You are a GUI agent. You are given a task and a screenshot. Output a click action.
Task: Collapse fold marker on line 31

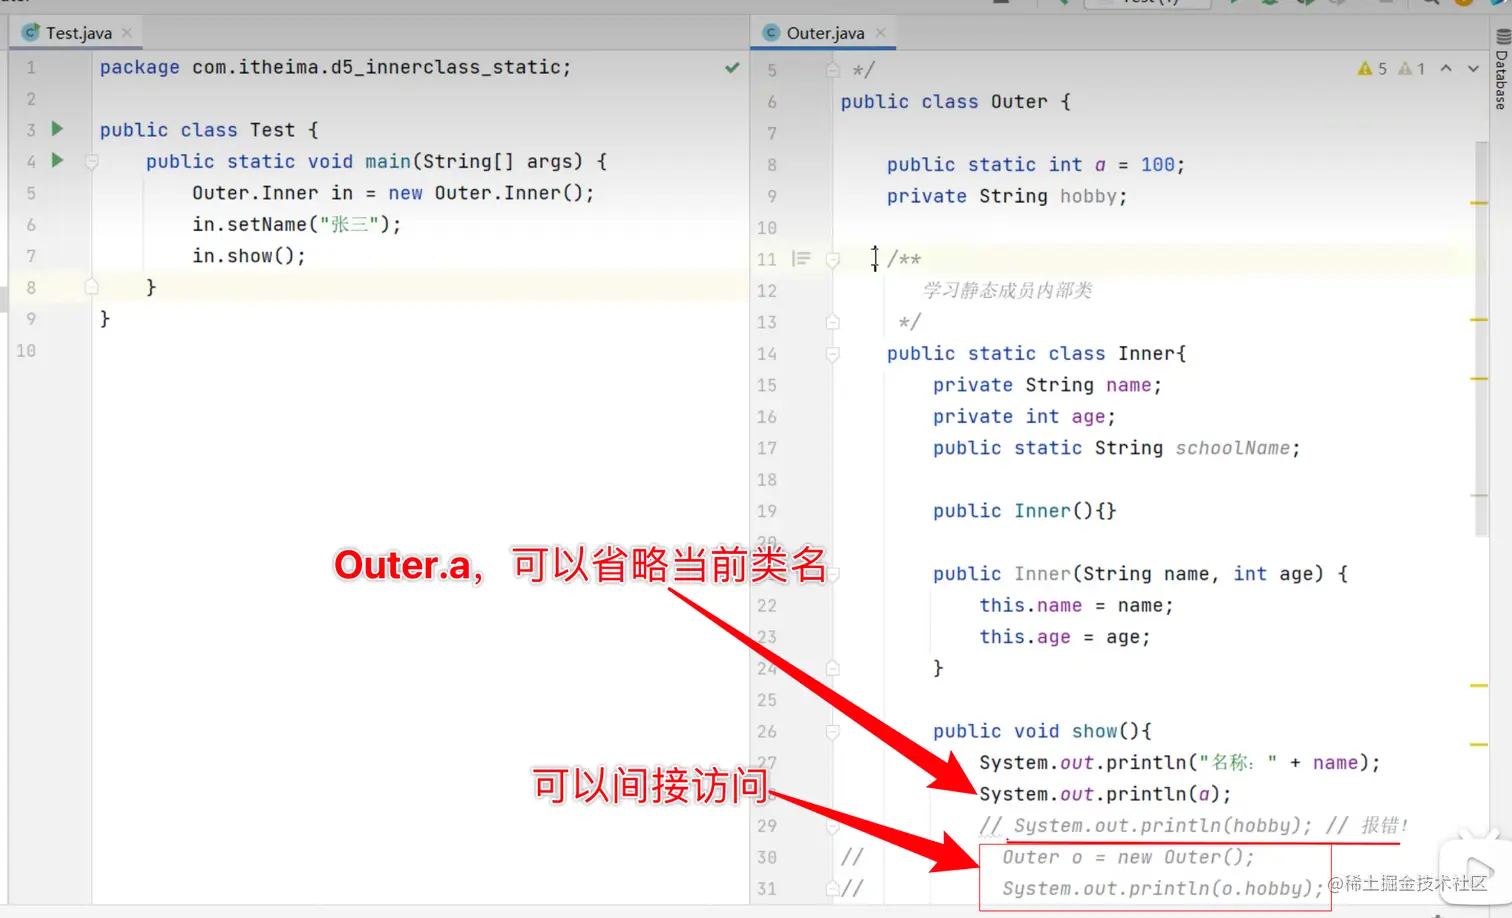pos(832,888)
